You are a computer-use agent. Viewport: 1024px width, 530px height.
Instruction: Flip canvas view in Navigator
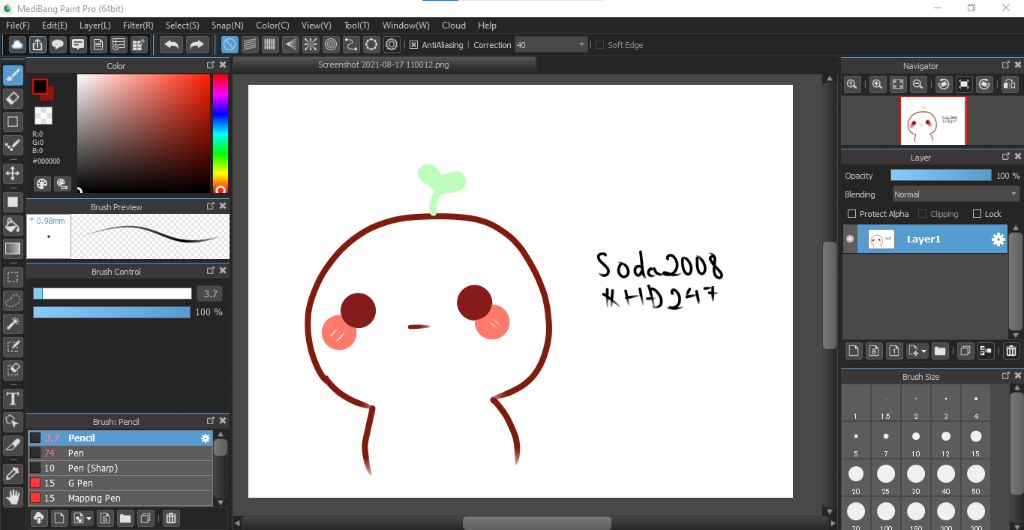1008,84
